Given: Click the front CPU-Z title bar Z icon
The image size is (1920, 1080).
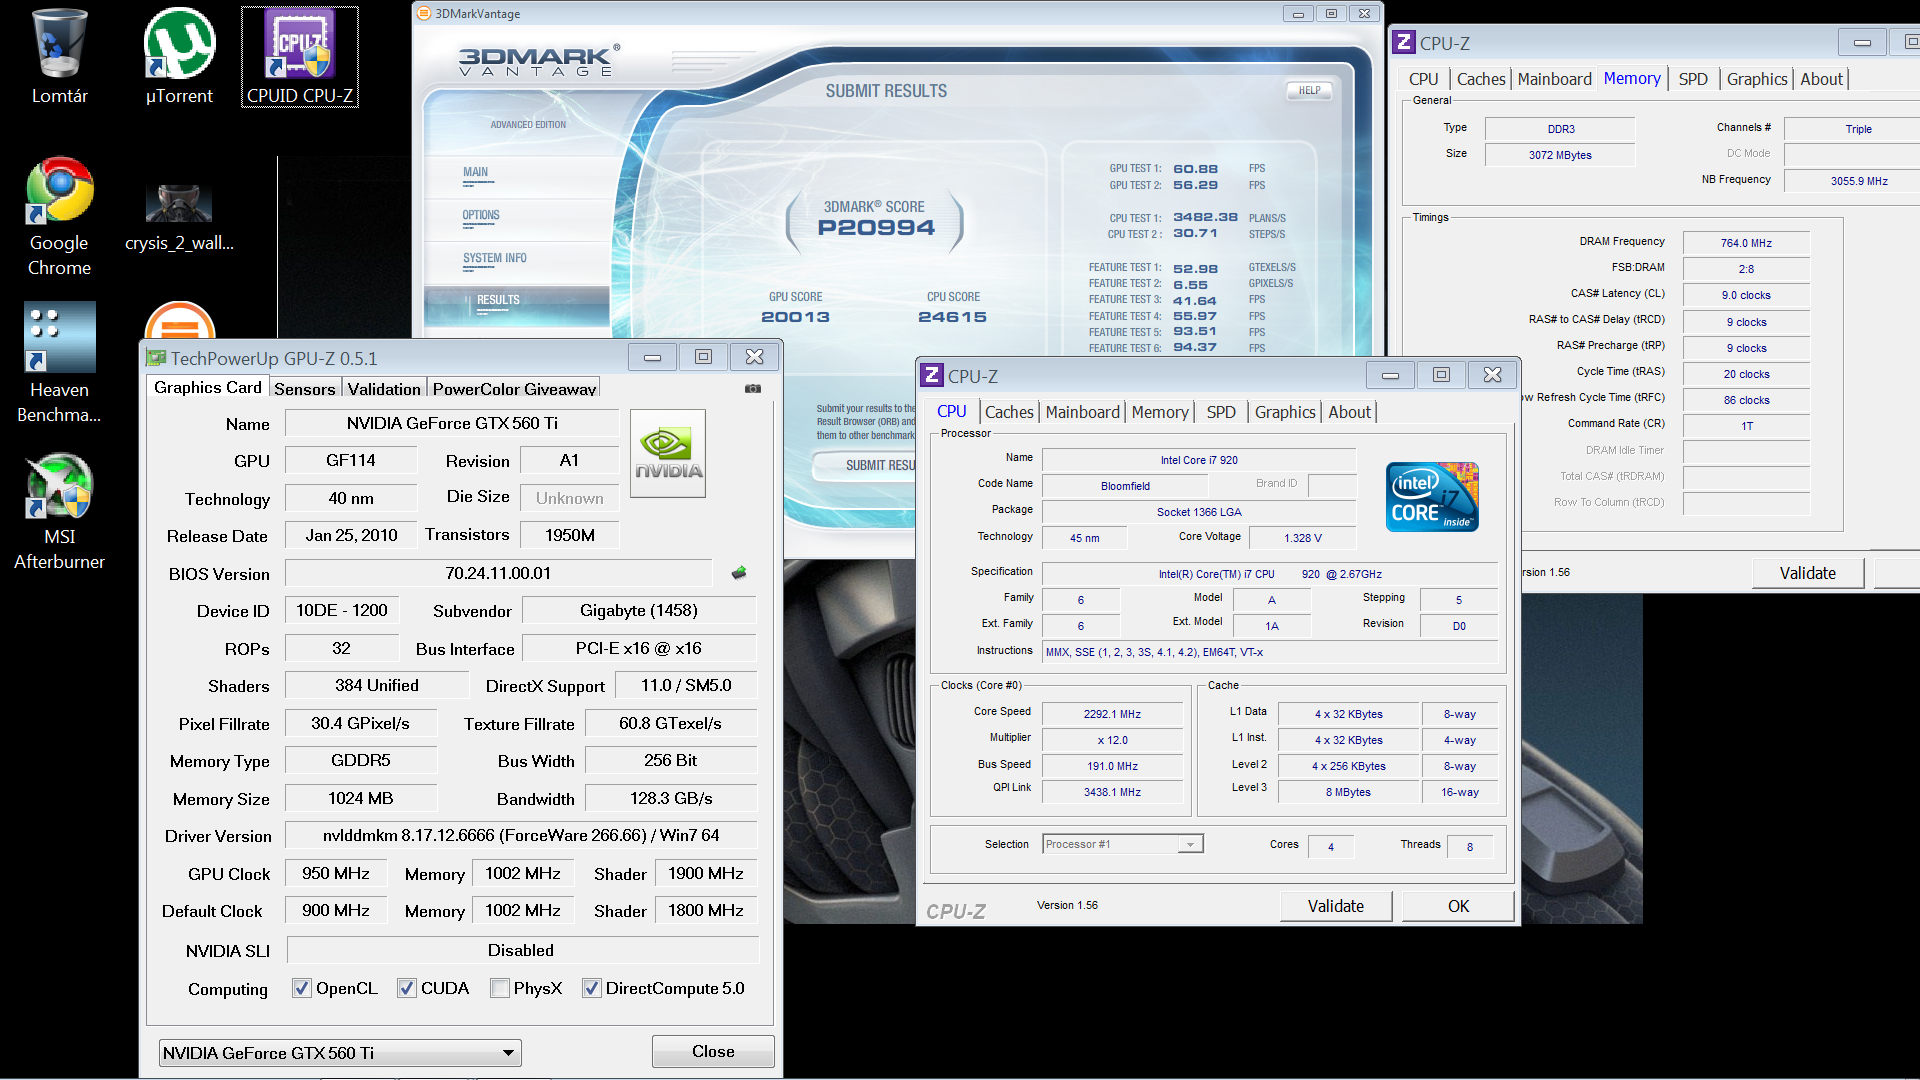Looking at the screenshot, I should point(932,375).
